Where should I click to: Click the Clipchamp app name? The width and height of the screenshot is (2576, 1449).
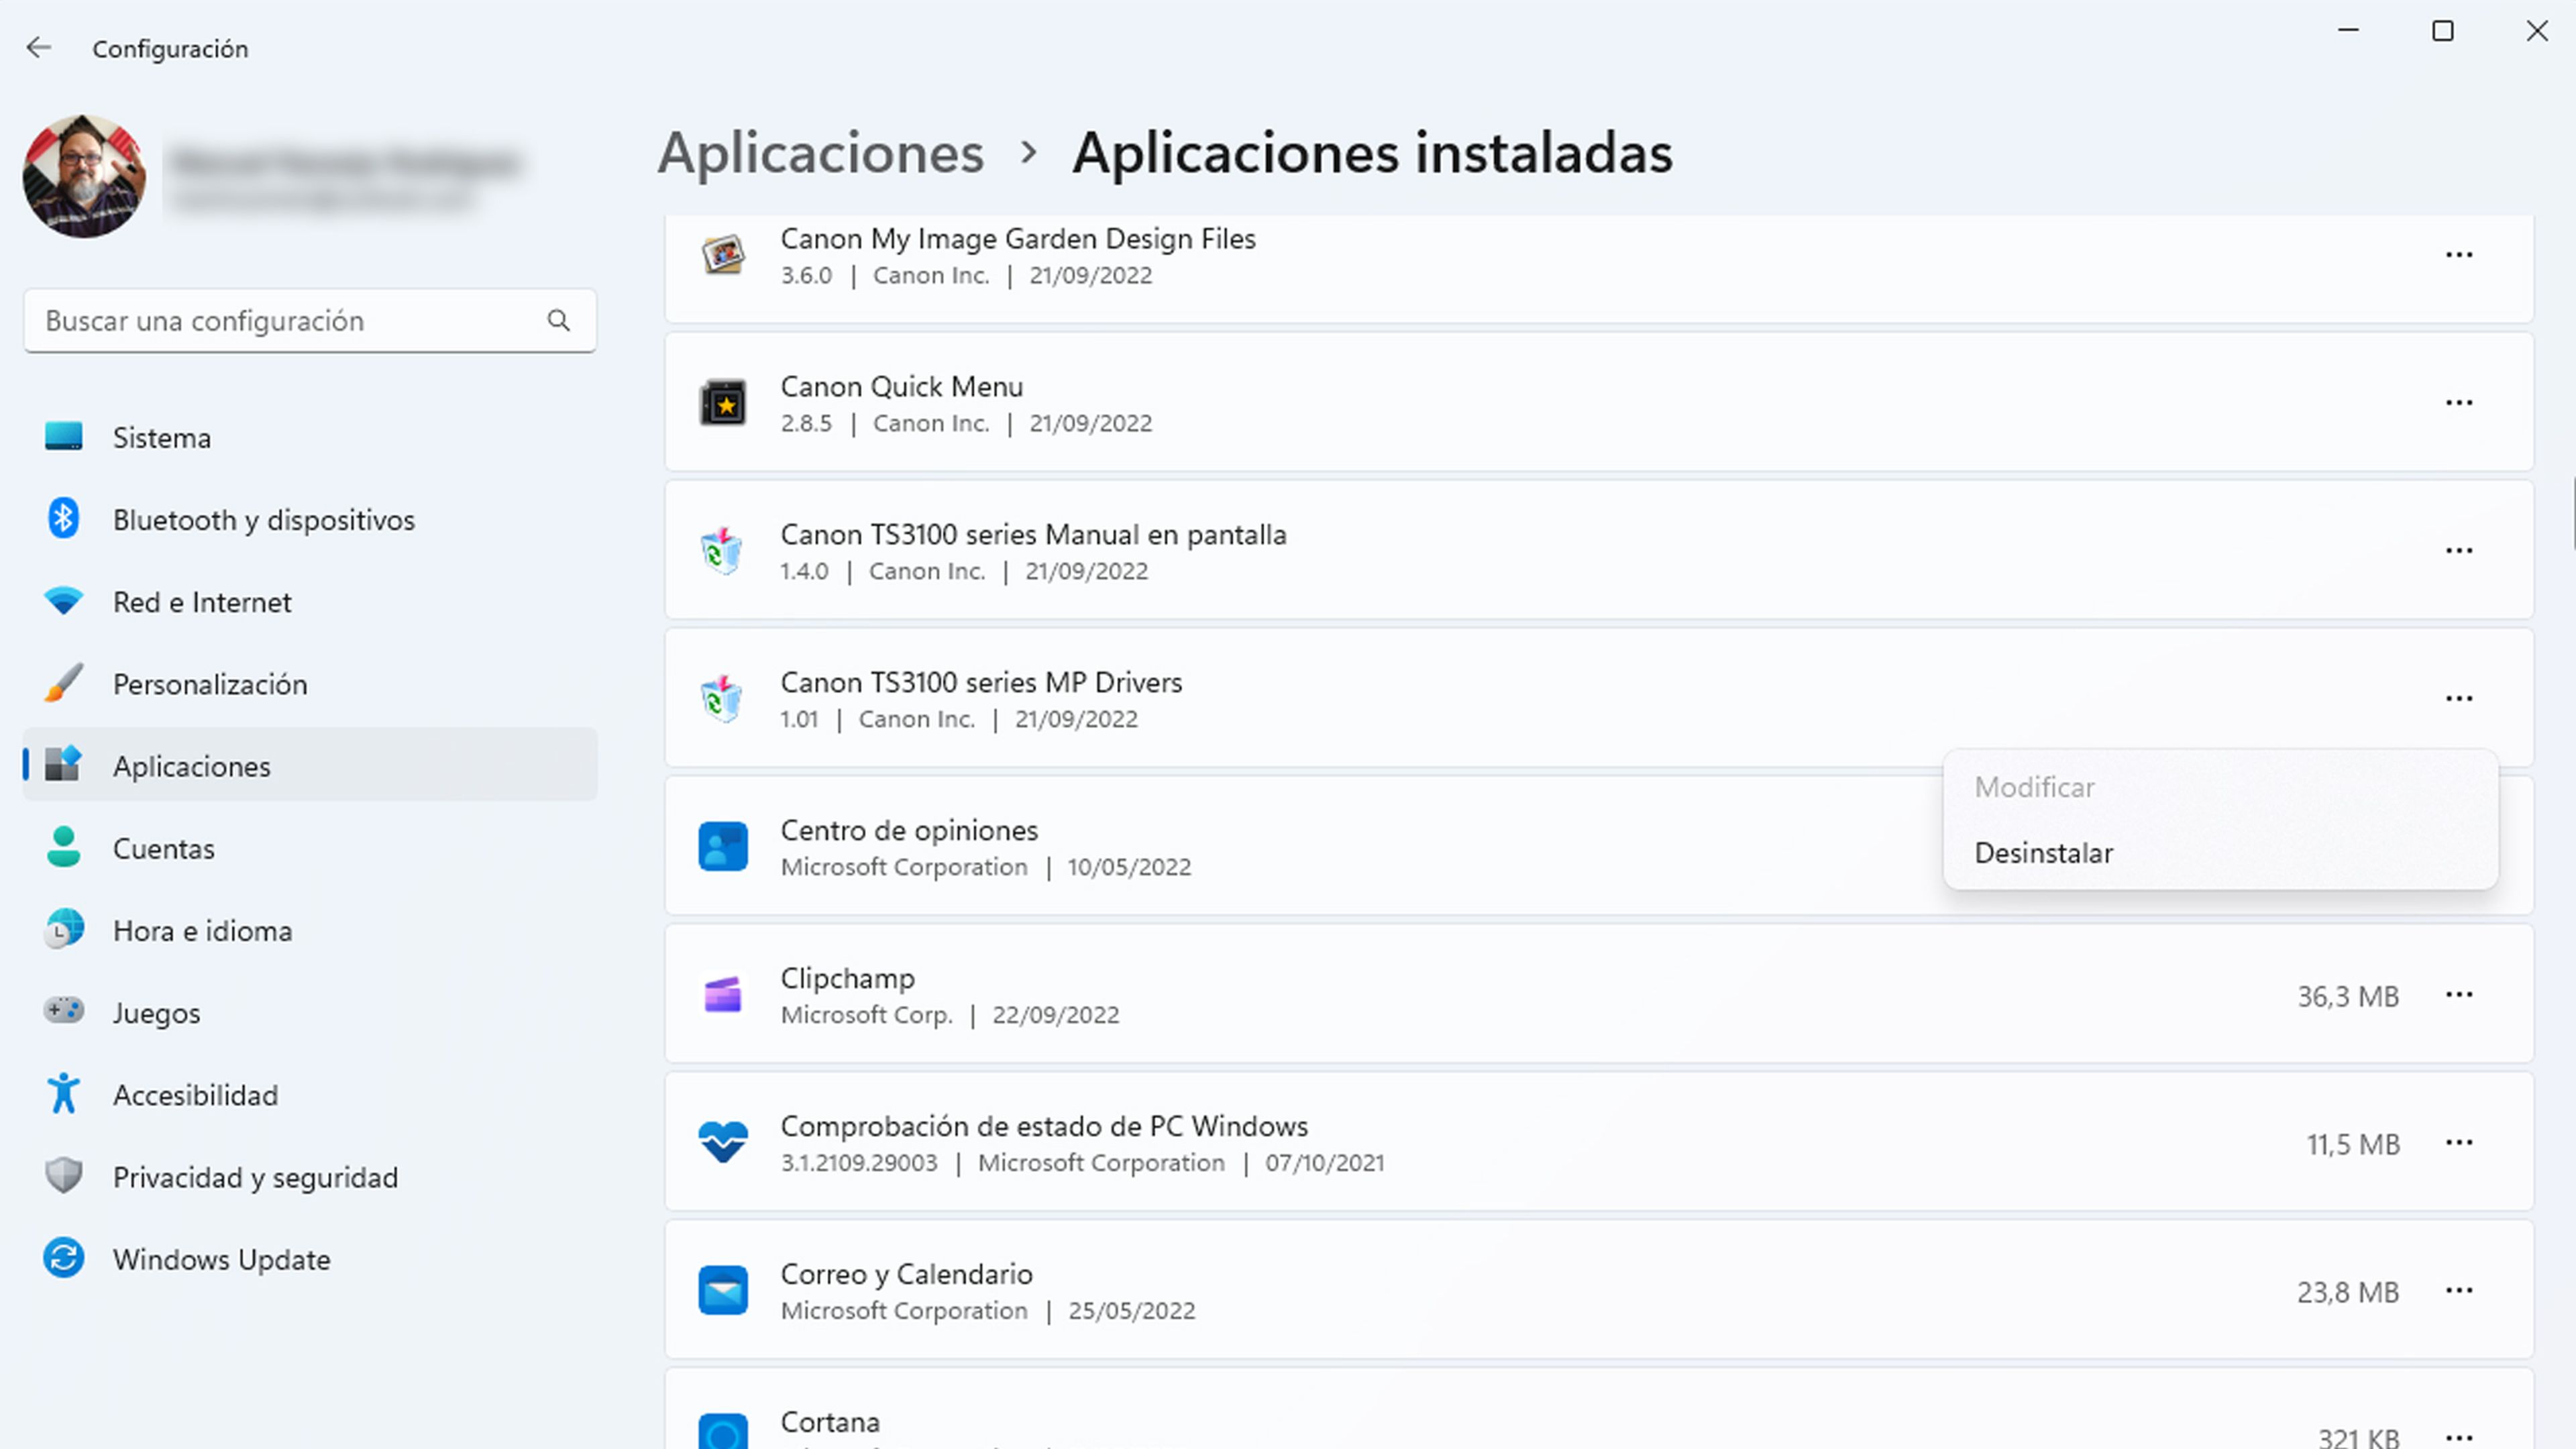pos(847,979)
